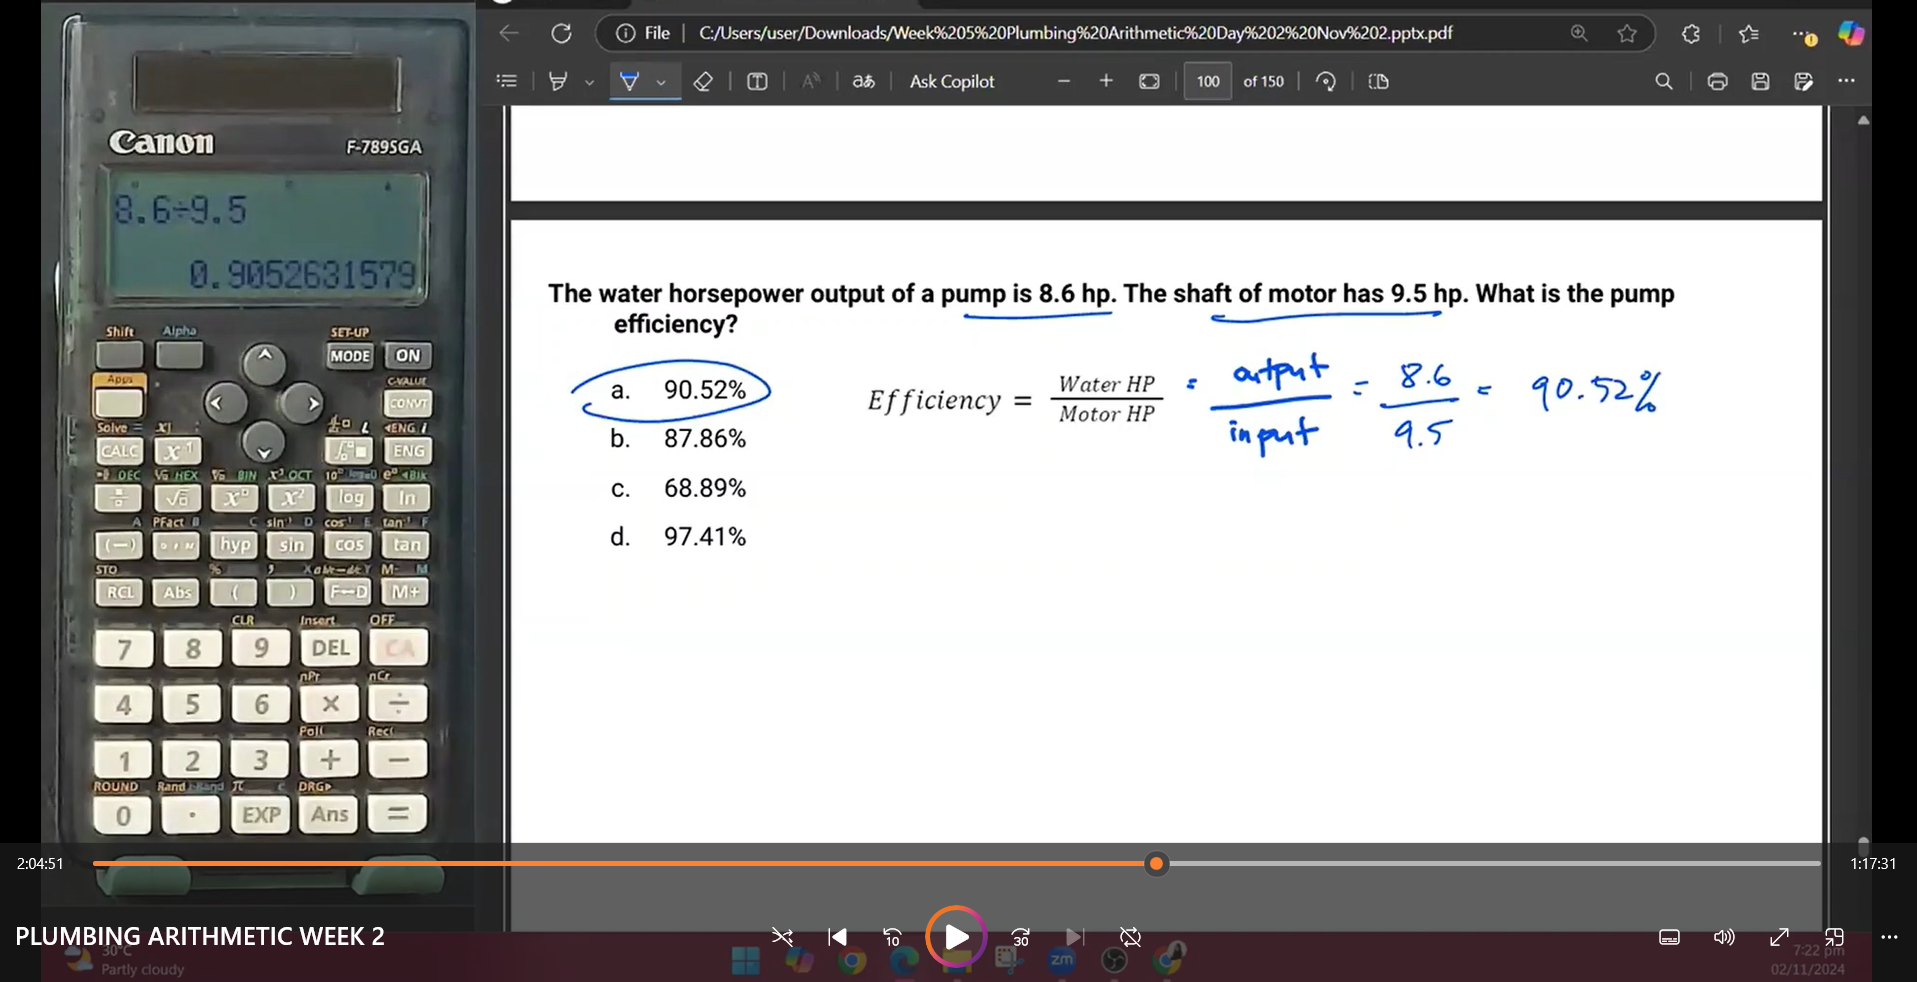Image resolution: width=1917 pixels, height=982 pixels.
Task: Click the Save As icon in PDF toolbar
Action: (x=1804, y=81)
